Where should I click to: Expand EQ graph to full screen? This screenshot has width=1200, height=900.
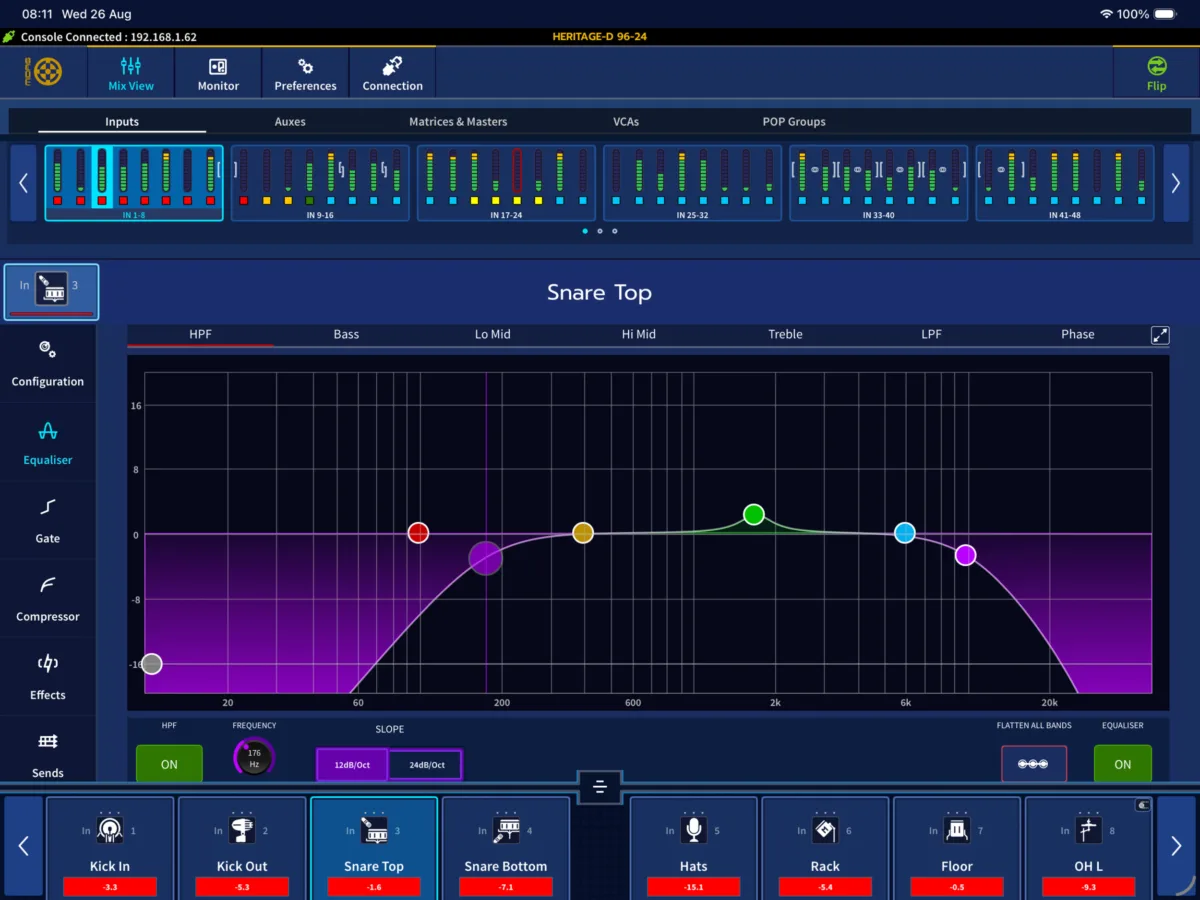coord(1160,336)
